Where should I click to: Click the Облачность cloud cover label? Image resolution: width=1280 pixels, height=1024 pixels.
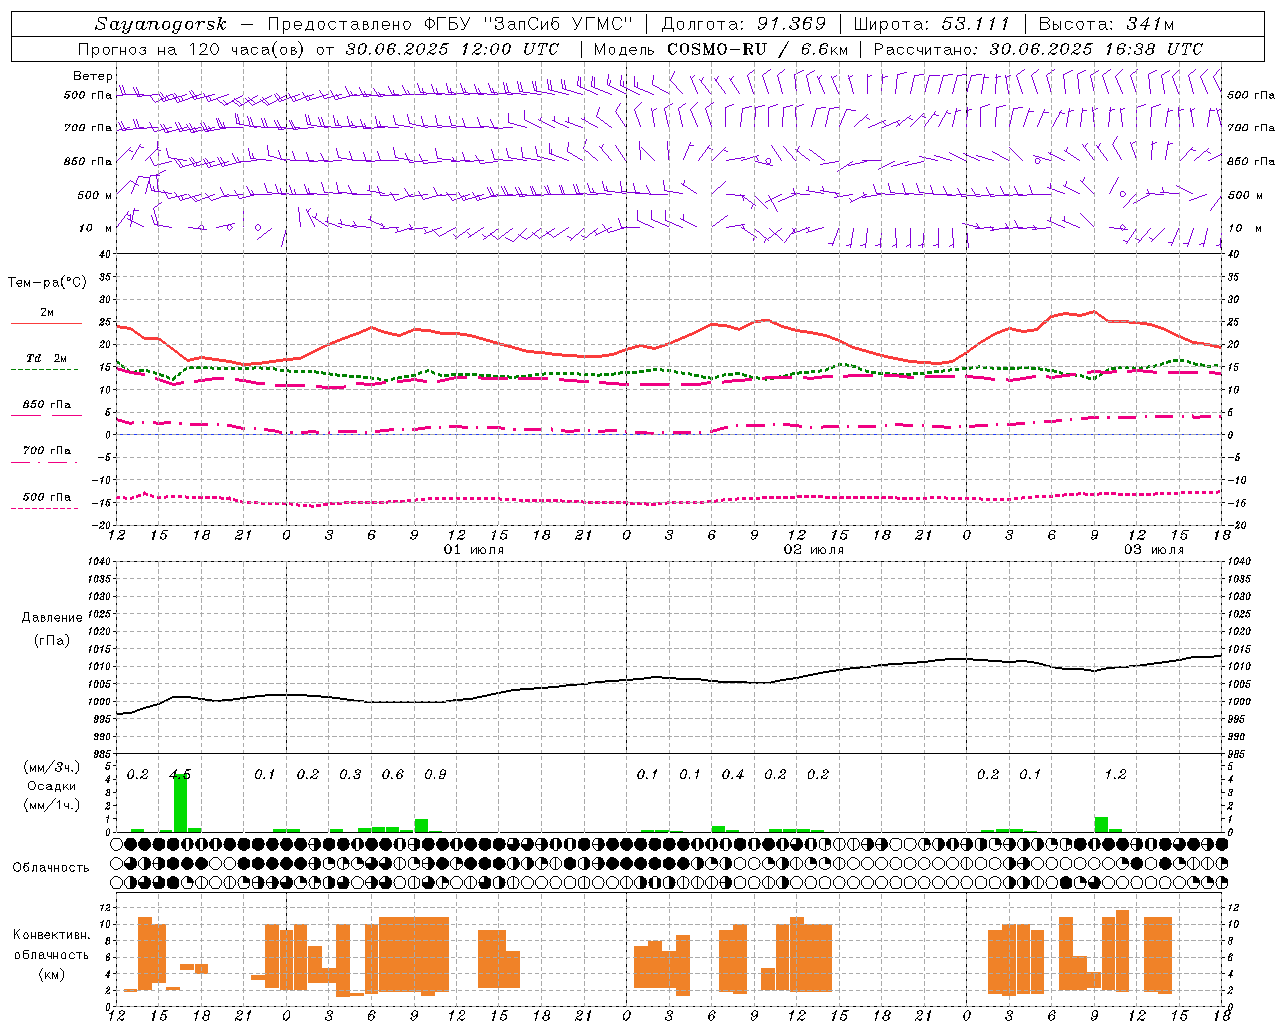(x=51, y=867)
